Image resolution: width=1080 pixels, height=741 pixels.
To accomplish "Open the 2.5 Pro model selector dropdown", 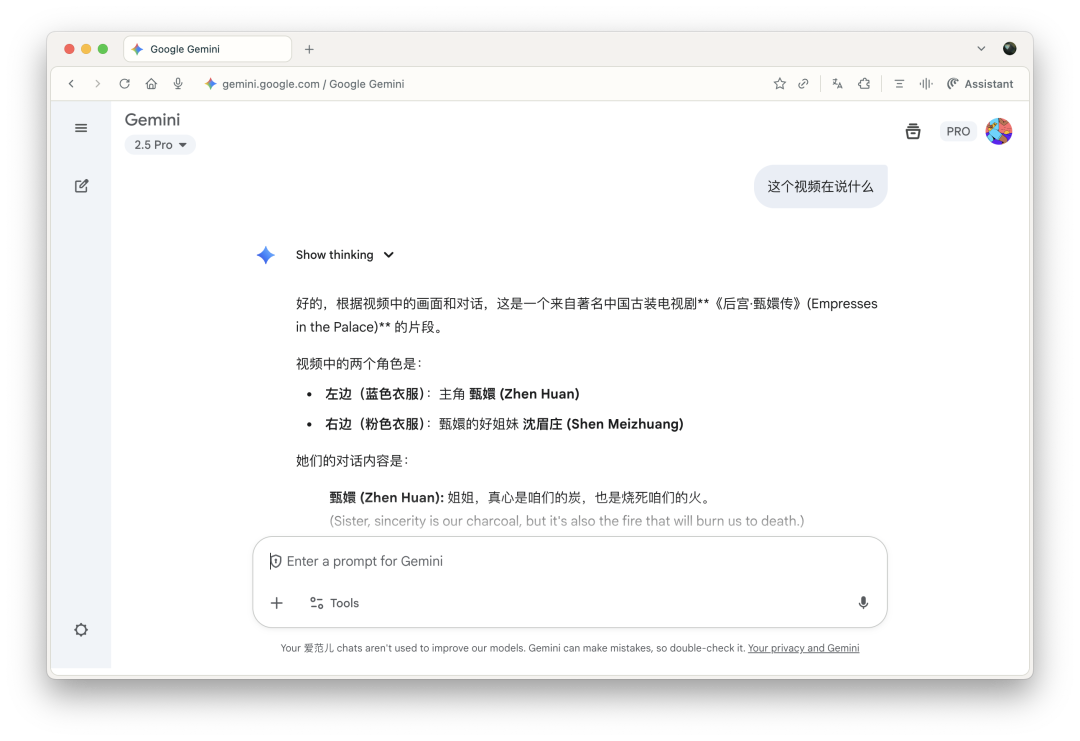I will [x=160, y=145].
